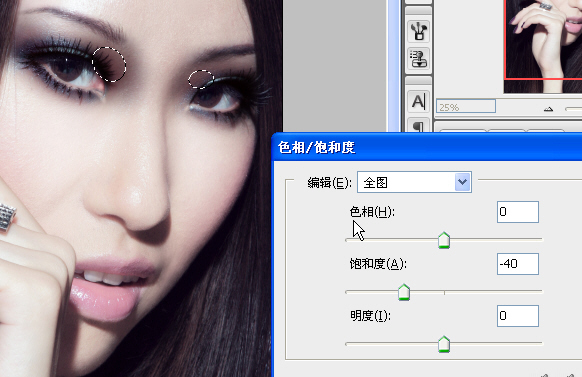Click the 饱和度 saturation slider handle

404,292
